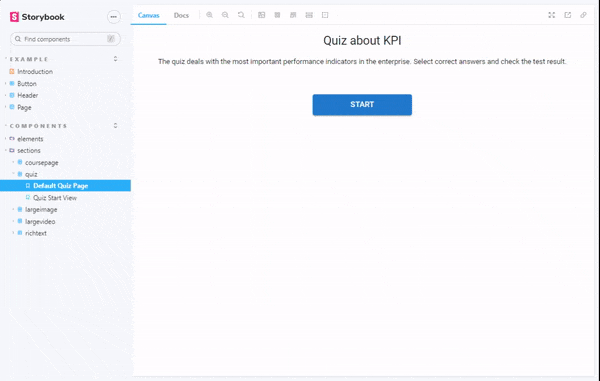Image resolution: width=600 pixels, height=381 pixels.
Task: Go full screen with the toolbar icon
Action: pos(551,15)
